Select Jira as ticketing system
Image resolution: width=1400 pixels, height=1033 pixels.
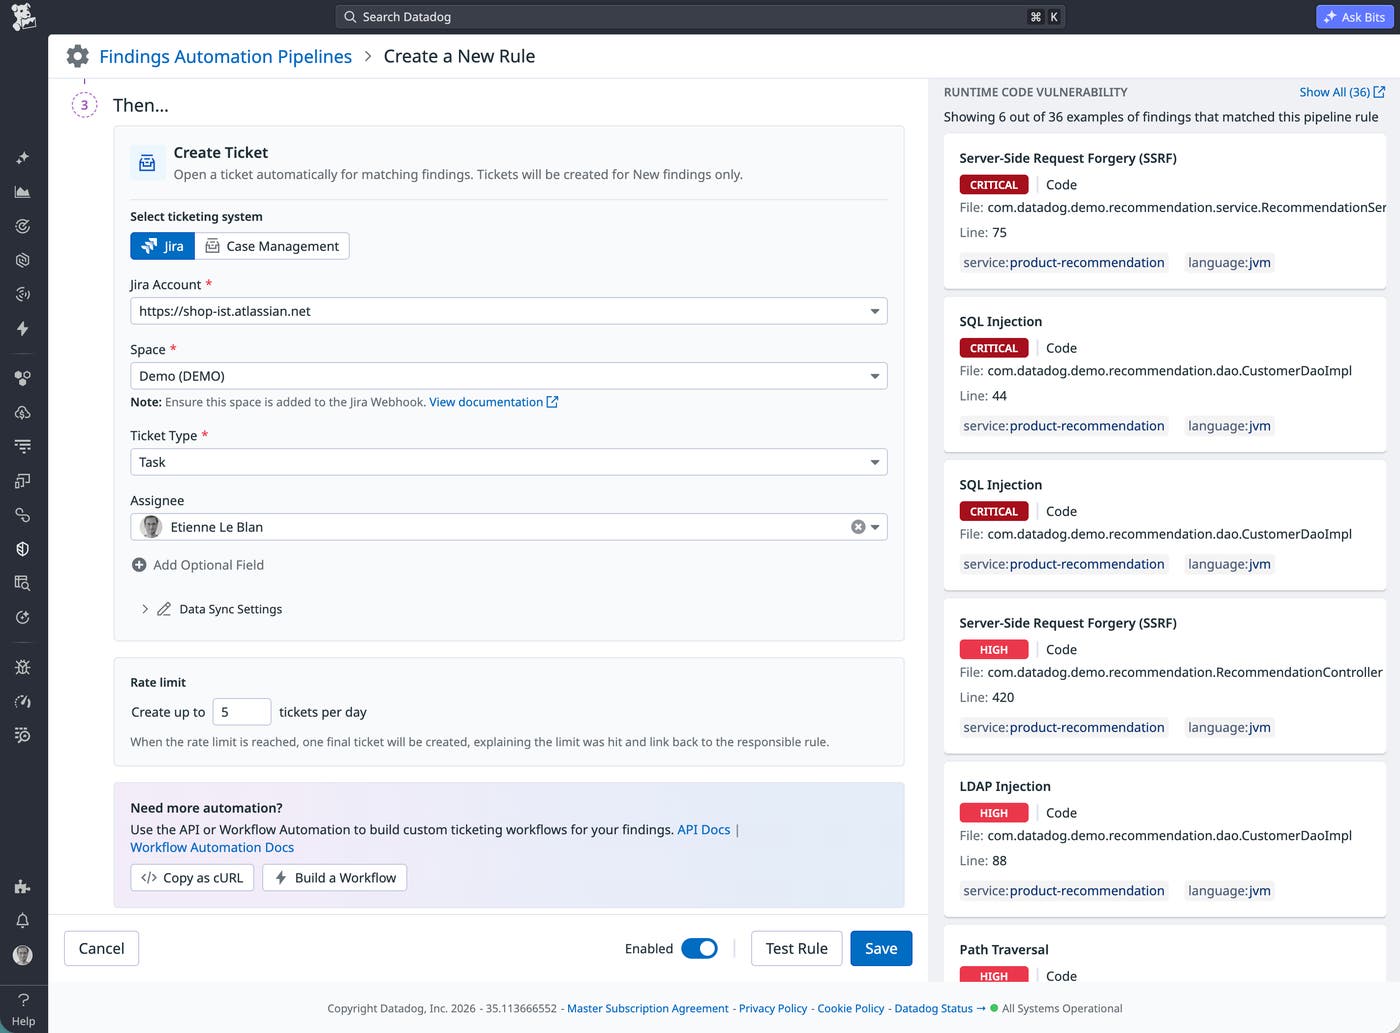(162, 246)
